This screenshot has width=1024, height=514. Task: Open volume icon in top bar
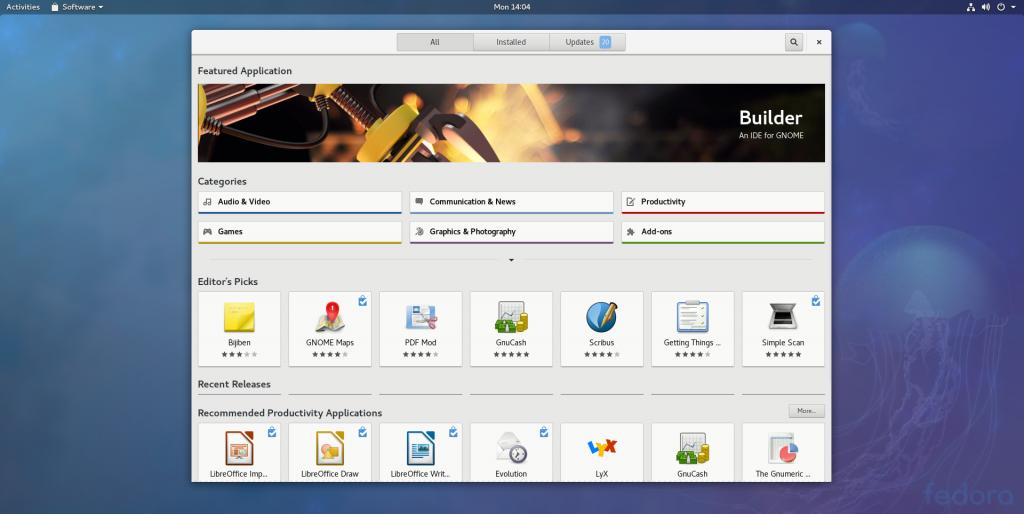[x=985, y=7]
